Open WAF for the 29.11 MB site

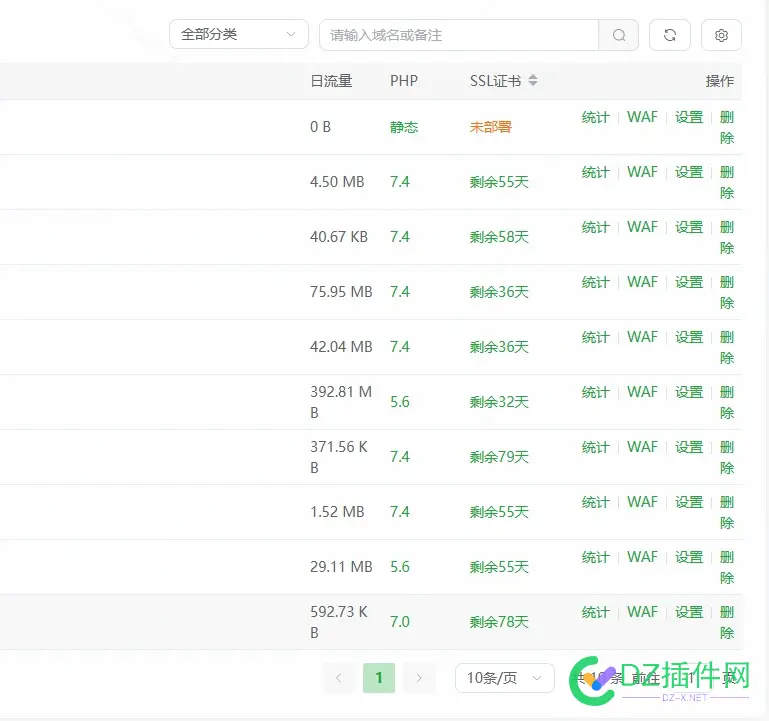(x=642, y=557)
